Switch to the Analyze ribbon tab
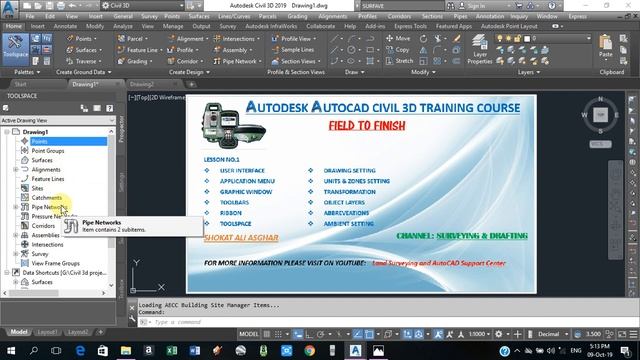The width and height of the screenshot is (640, 360). pos(123,26)
